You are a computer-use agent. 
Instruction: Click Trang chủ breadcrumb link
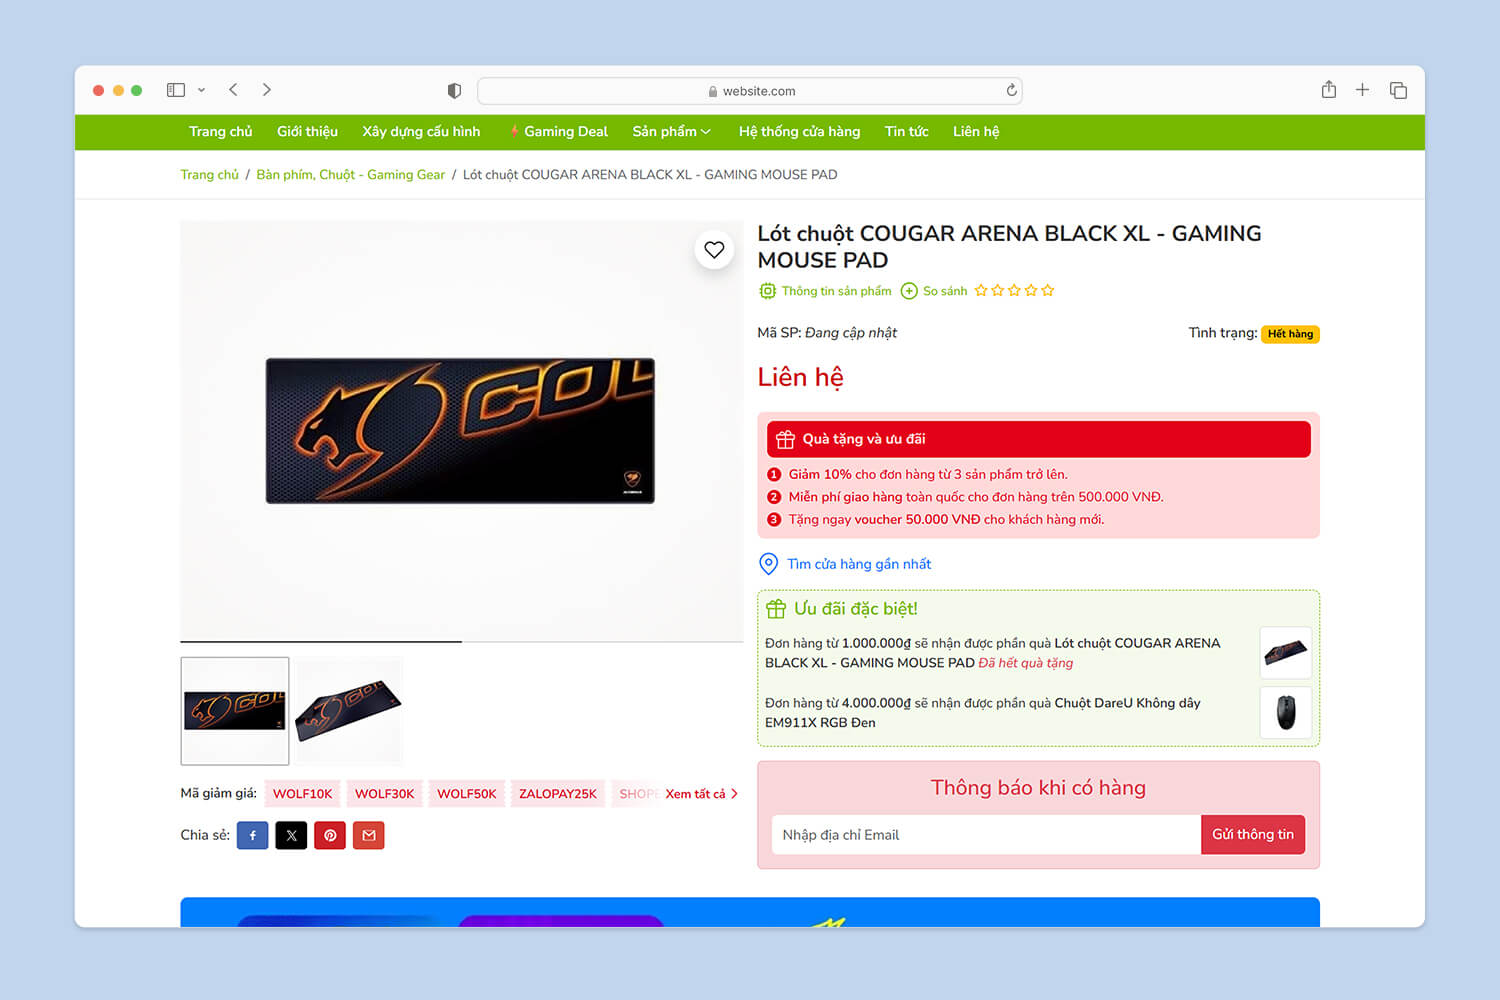pyautogui.click(x=209, y=174)
